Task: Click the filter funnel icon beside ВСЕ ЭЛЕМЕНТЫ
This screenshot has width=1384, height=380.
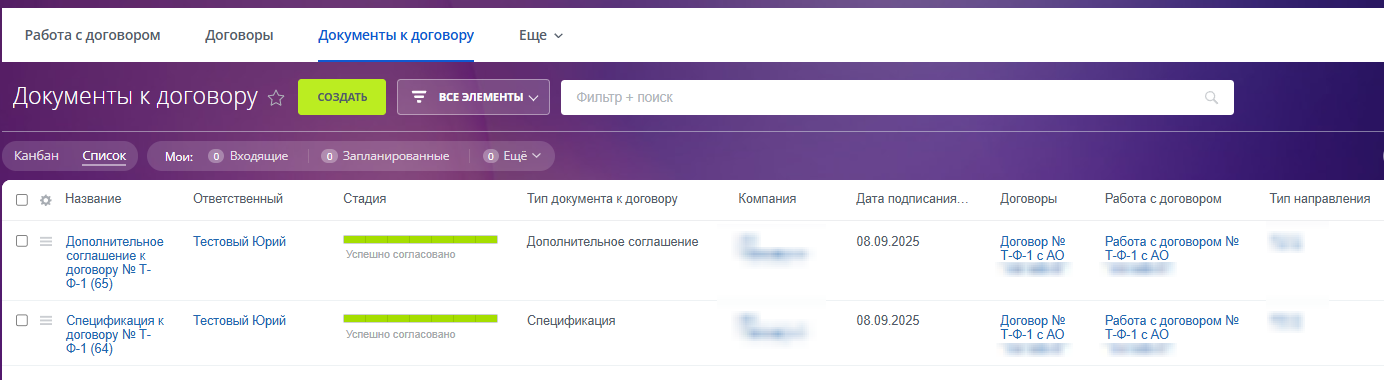Action: click(419, 97)
